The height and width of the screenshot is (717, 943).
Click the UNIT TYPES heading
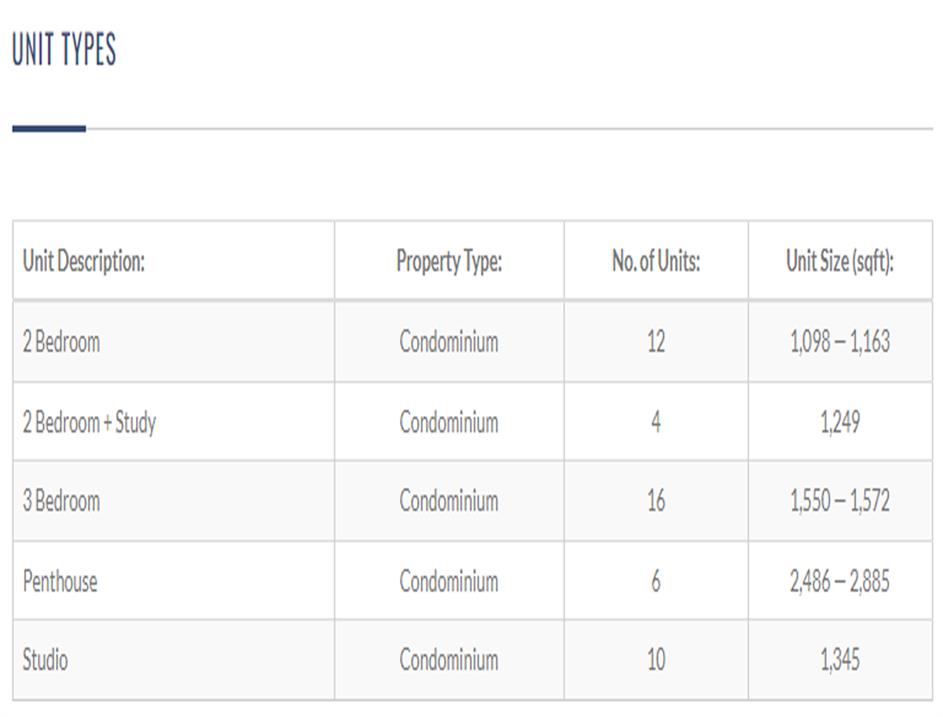point(64,50)
